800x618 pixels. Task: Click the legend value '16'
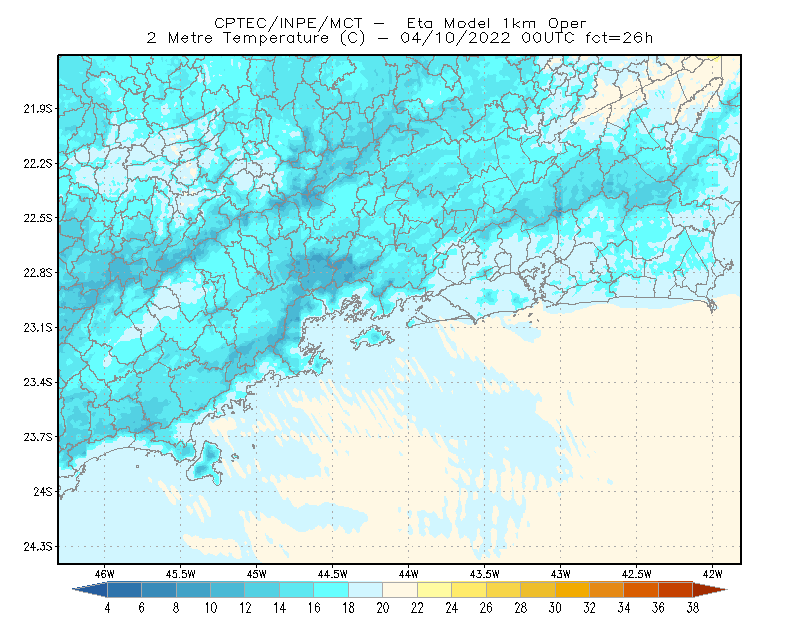tap(314, 608)
